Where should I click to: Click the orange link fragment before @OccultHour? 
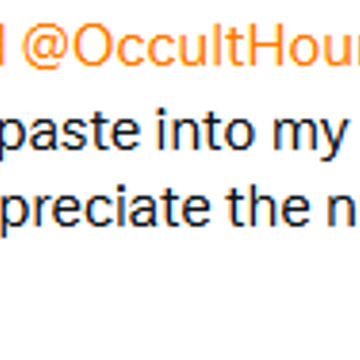2,45
